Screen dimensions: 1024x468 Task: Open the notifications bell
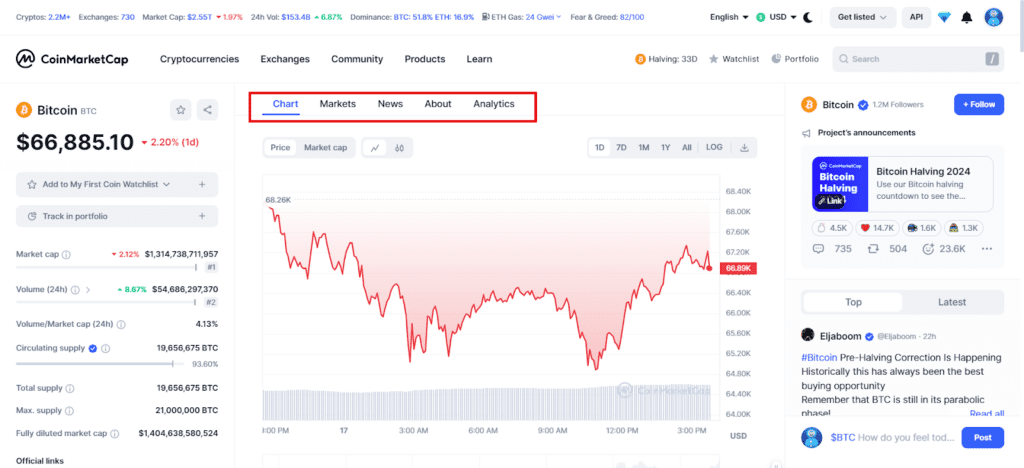click(x=967, y=18)
